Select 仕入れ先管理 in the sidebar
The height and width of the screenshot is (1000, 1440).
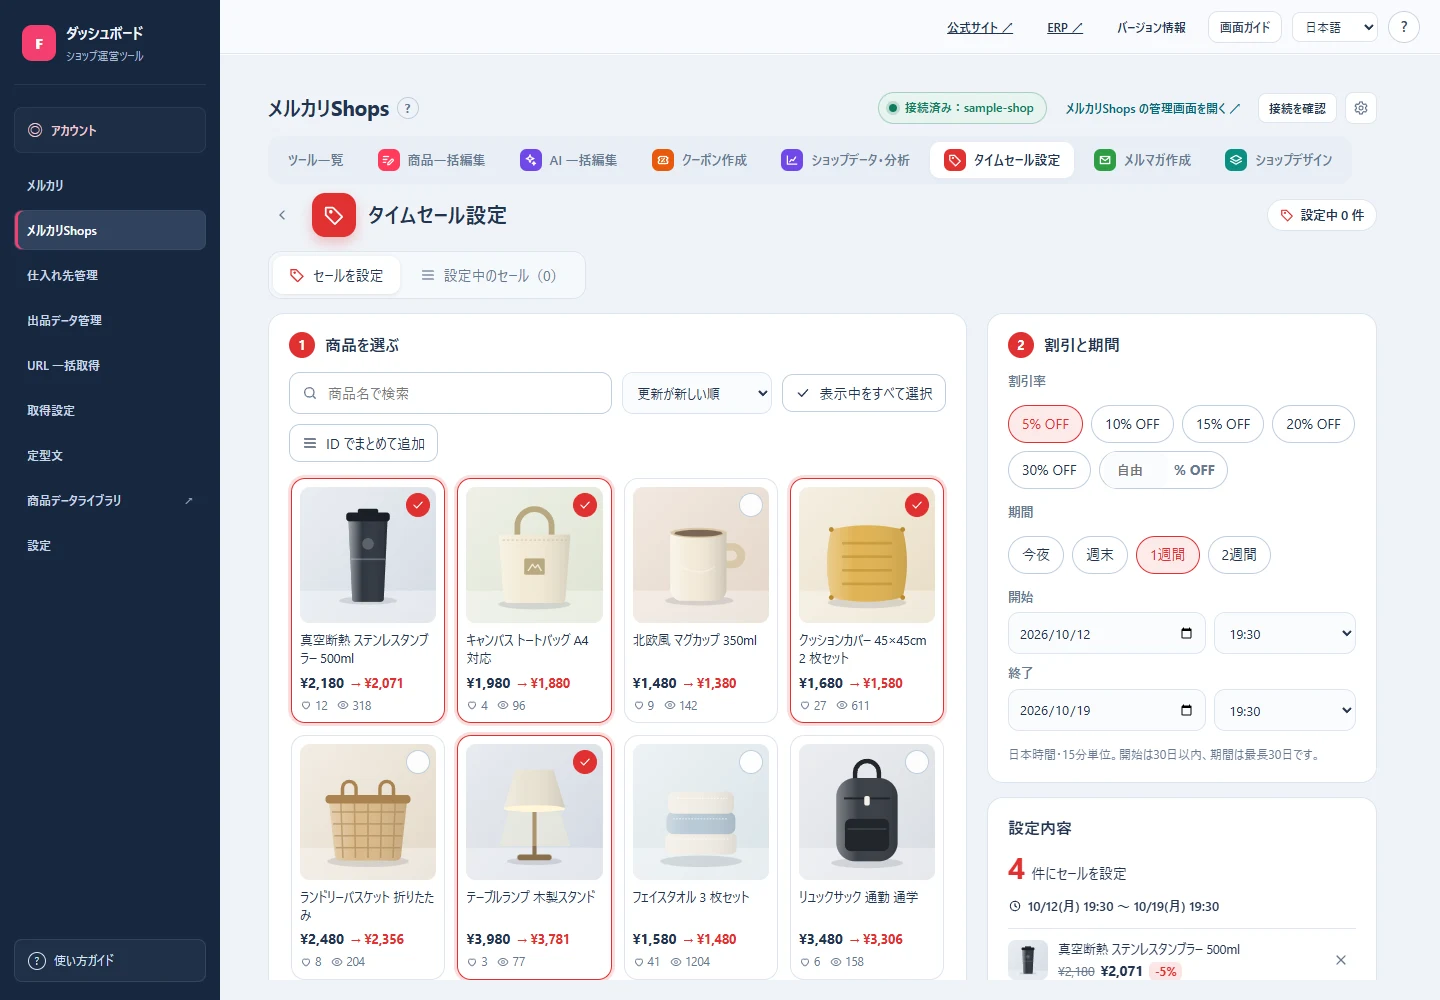point(110,275)
